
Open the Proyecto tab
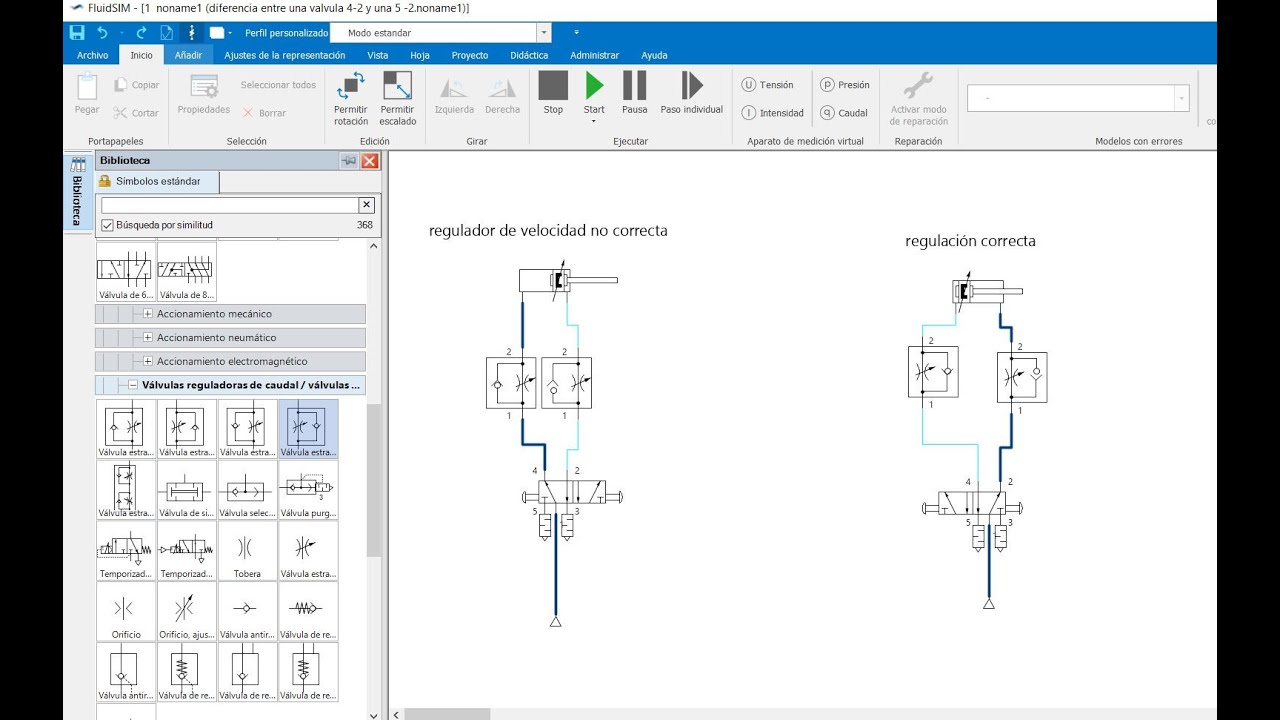click(470, 55)
